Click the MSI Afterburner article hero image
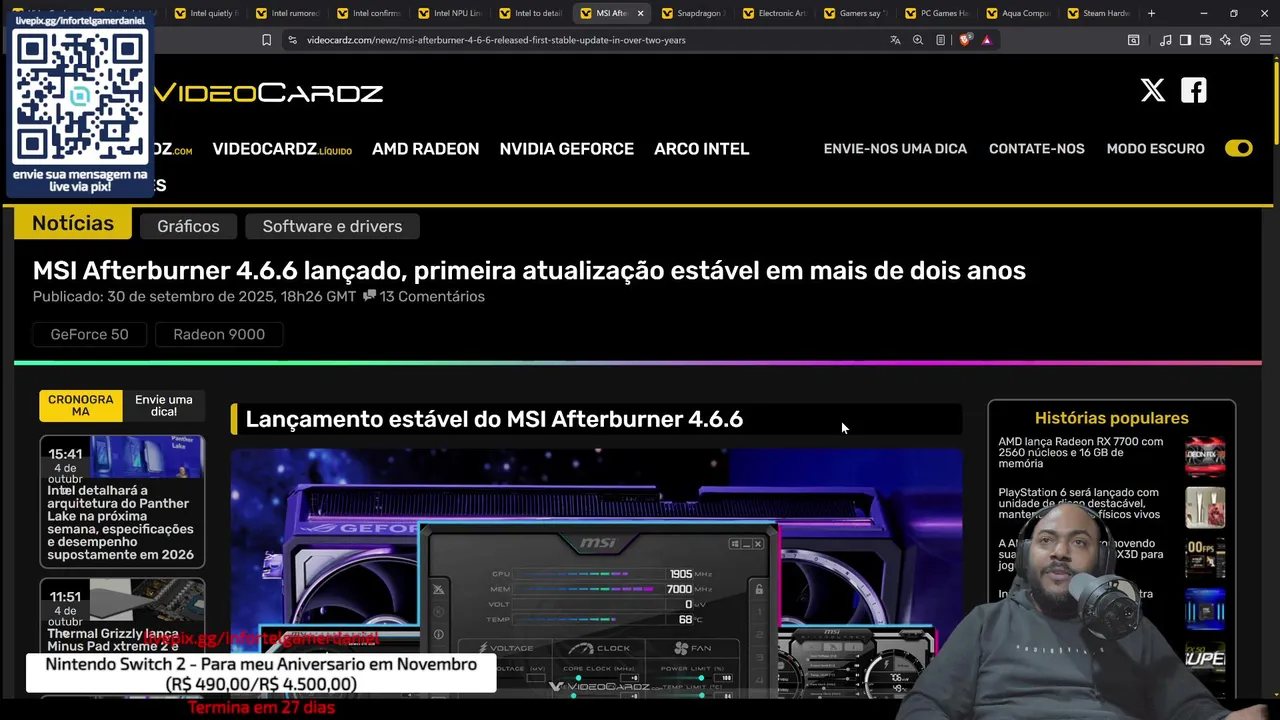The image size is (1280, 720). [596, 572]
